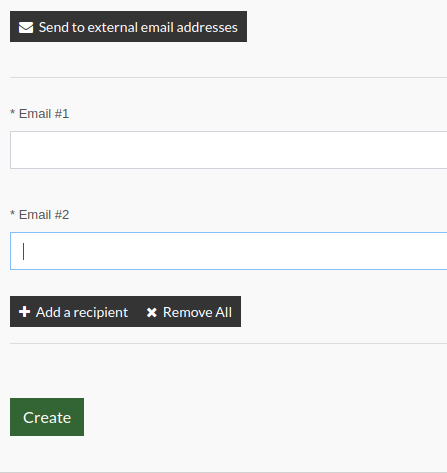Open Send to external email addresses

pos(128,27)
